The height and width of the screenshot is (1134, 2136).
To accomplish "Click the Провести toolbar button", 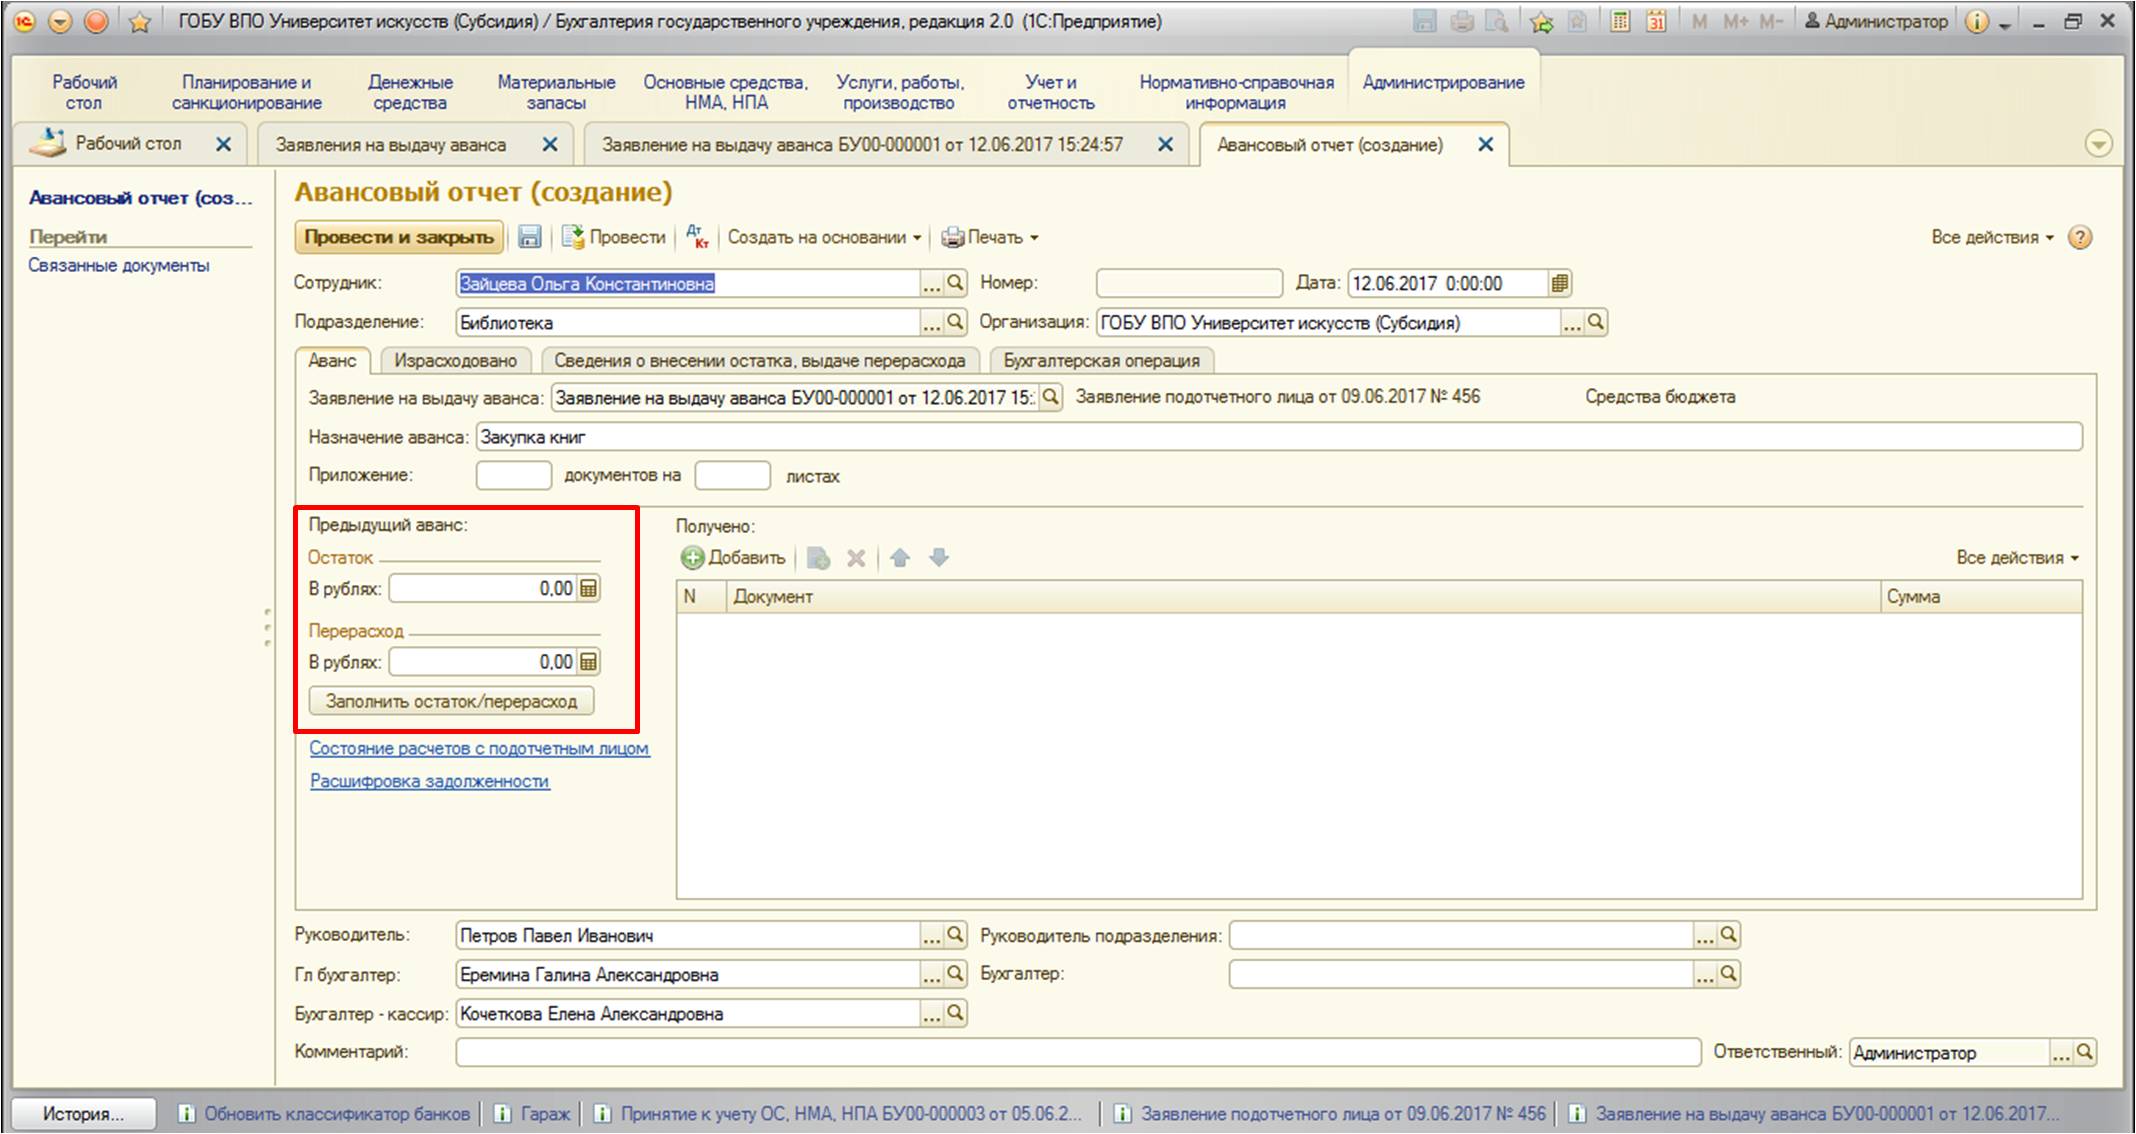I will point(614,237).
